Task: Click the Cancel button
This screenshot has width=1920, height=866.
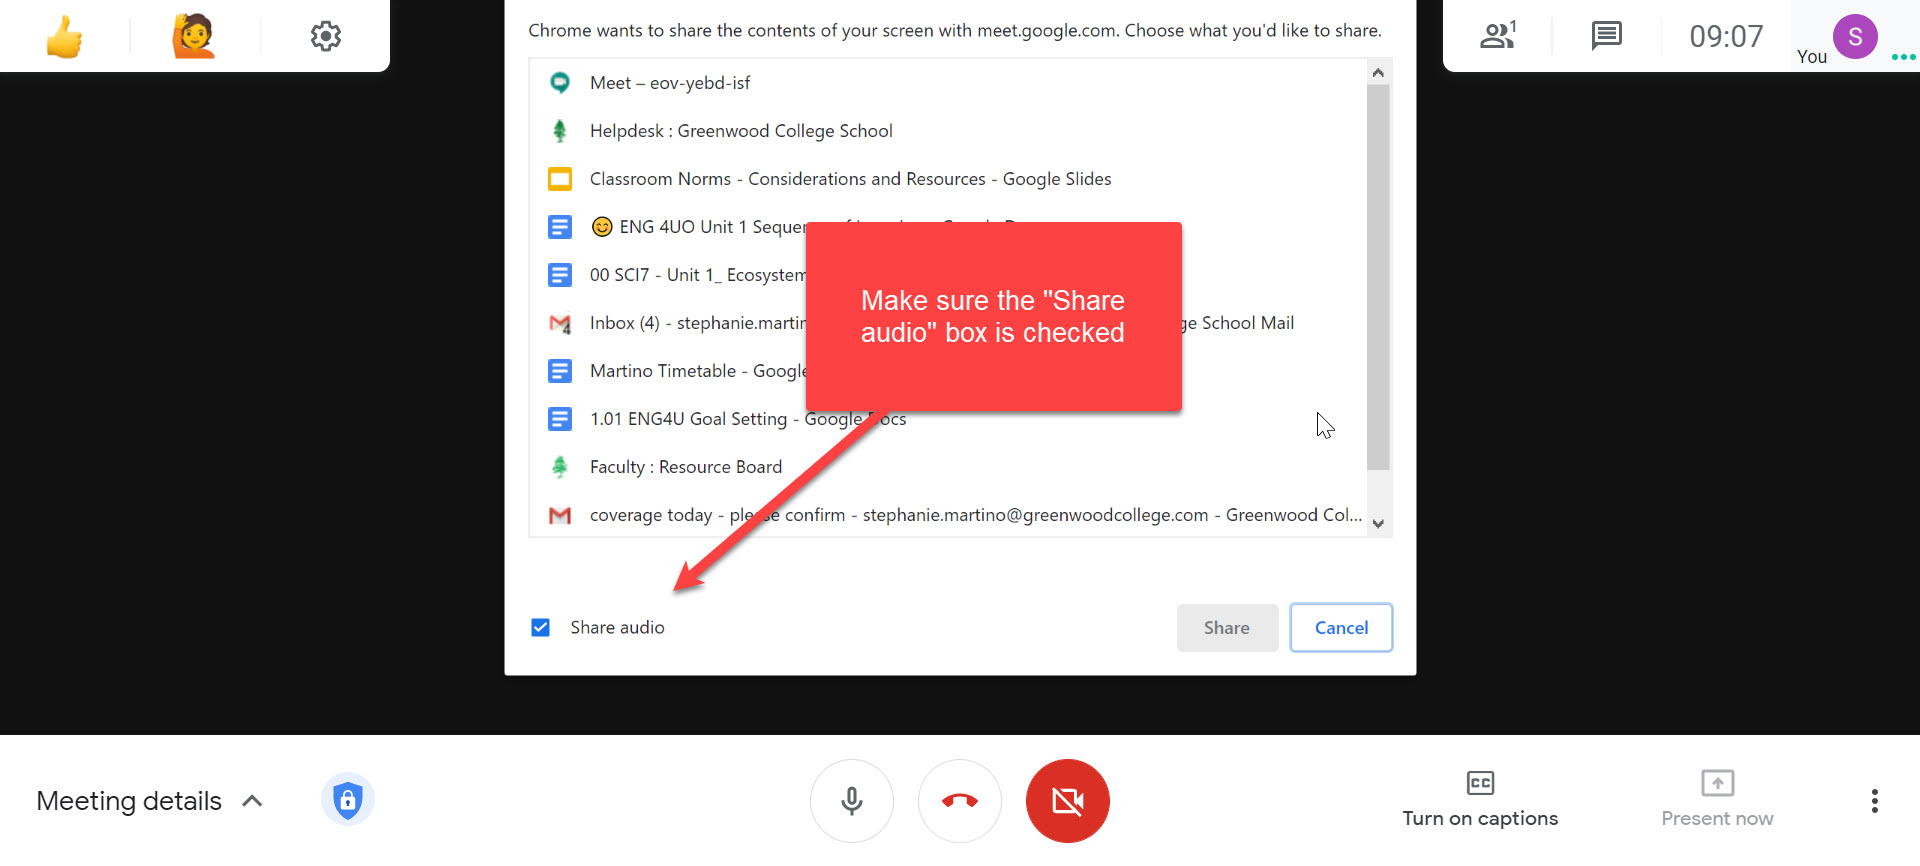Action: pyautogui.click(x=1341, y=628)
